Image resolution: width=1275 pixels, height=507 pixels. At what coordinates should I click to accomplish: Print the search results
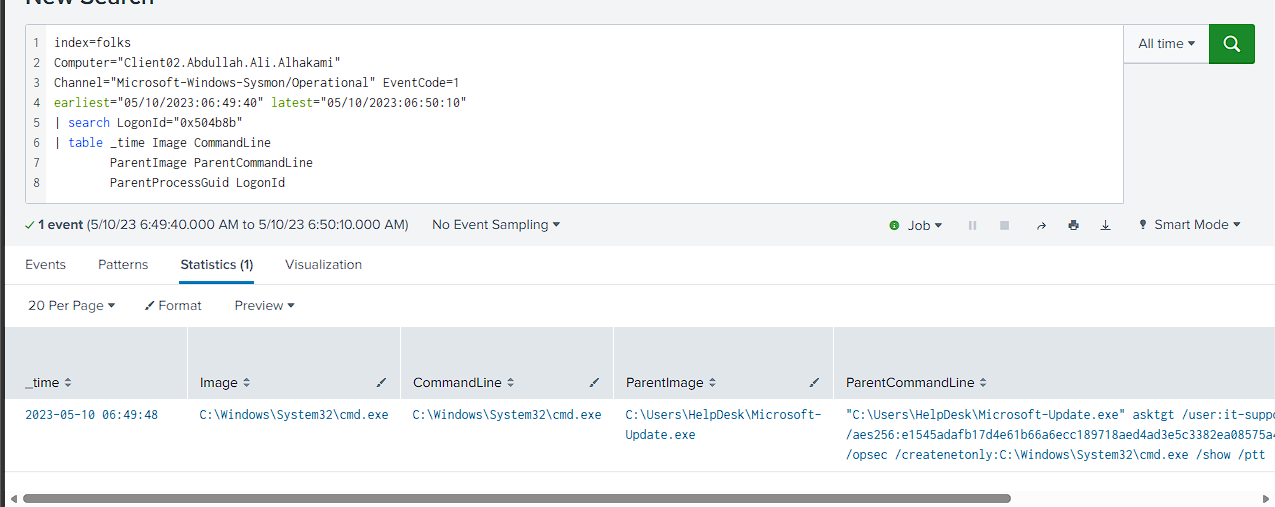coord(1073,225)
